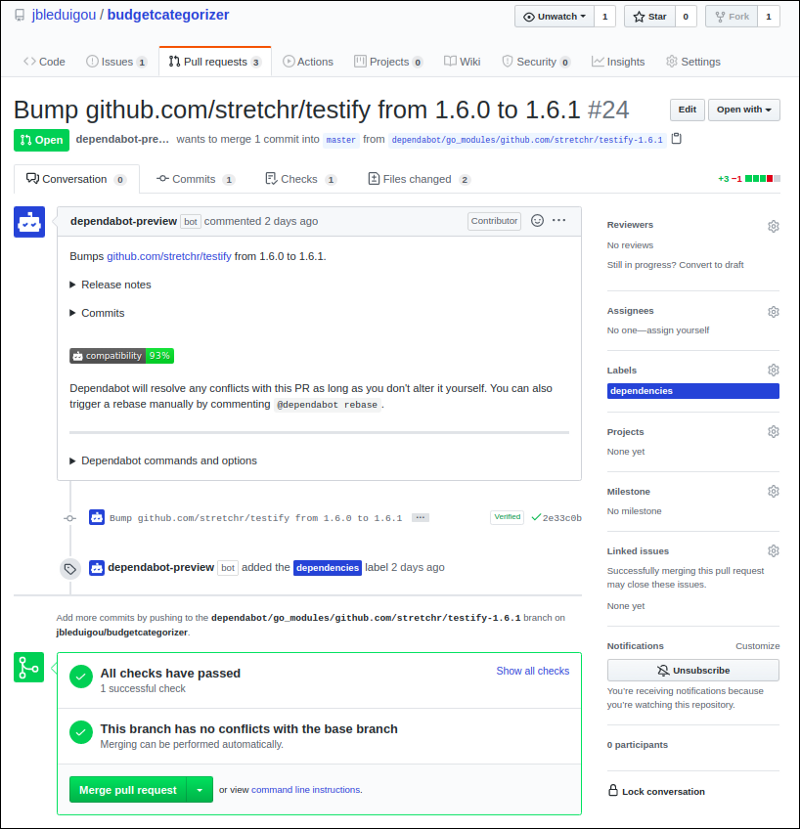Click the repository book icon beside jbleduigou
Image resolution: width=800 pixels, height=829 pixels.
[20, 15]
